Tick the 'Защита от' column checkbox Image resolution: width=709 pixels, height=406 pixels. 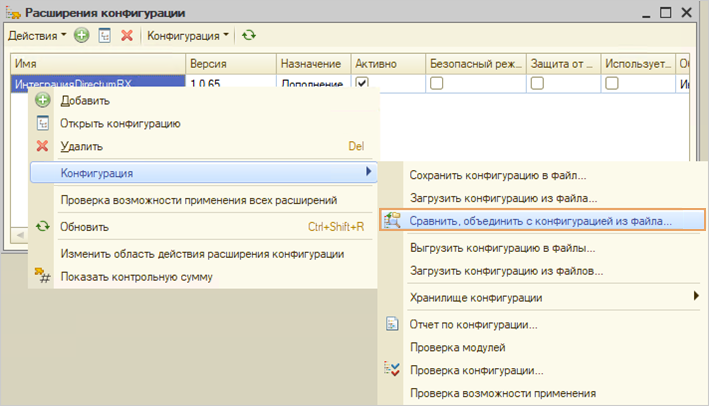click(x=537, y=84)
